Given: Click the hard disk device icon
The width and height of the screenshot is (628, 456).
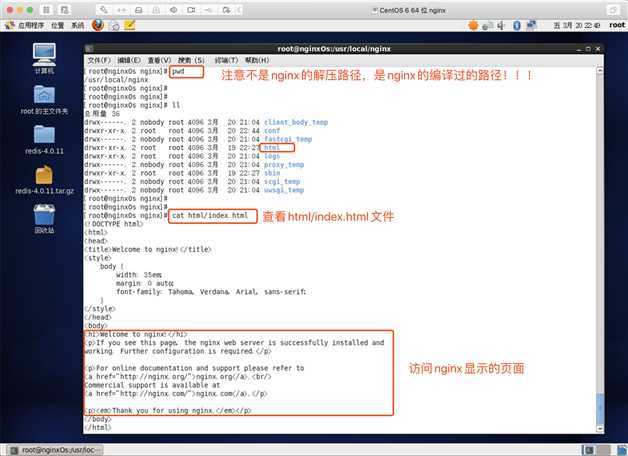Looking at the screenshot, I should pyautogui.click(x=139, y=10).
